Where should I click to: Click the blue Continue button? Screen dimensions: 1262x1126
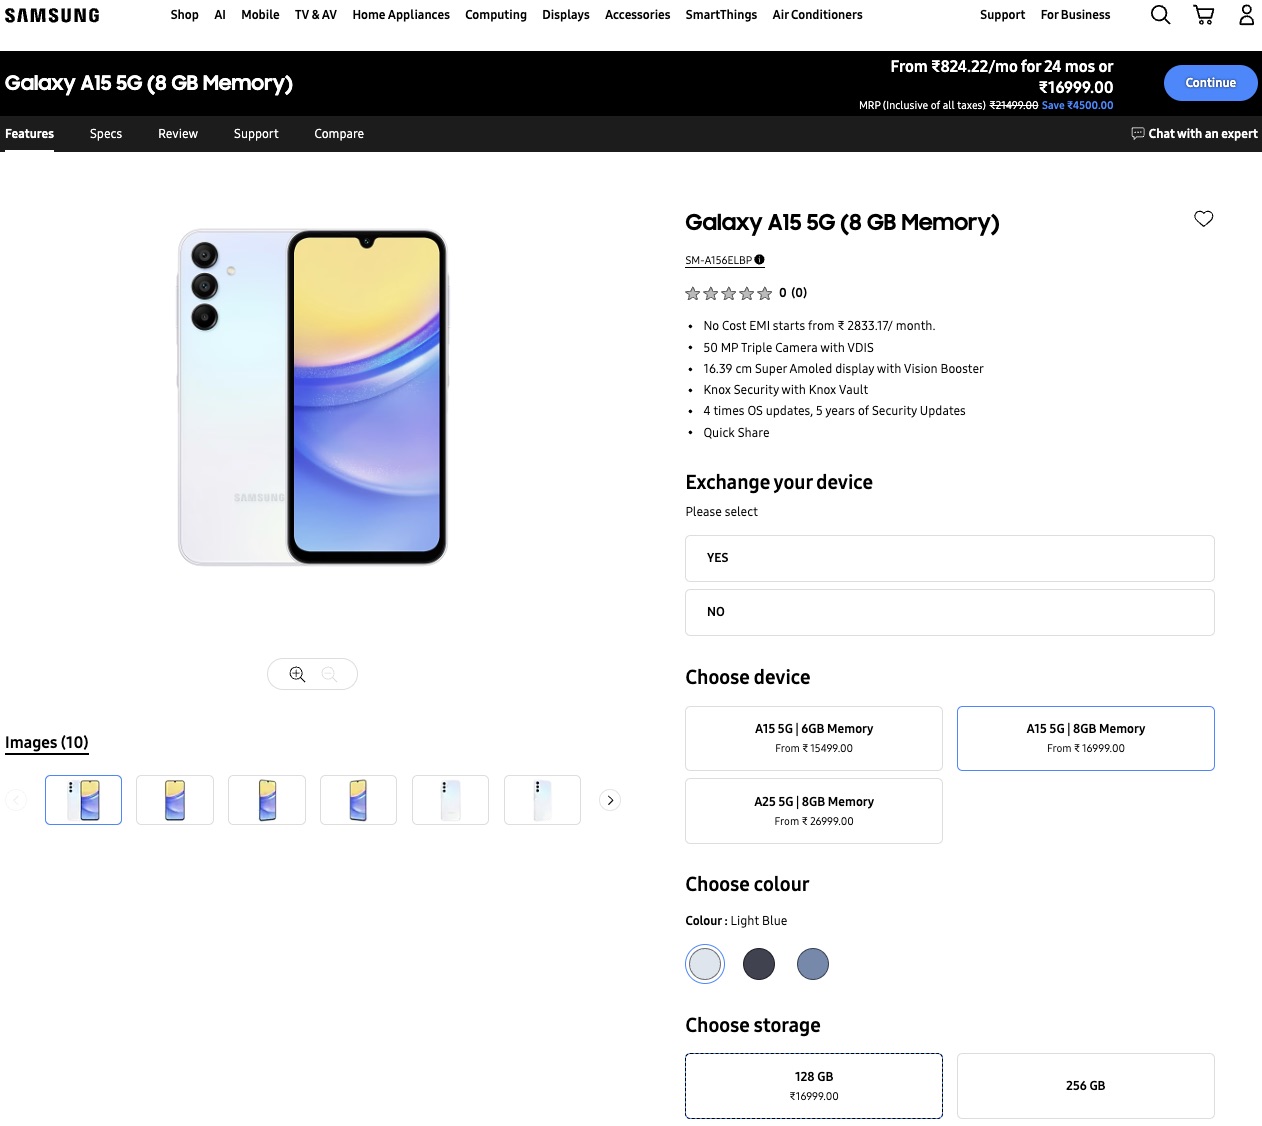click(1210, 83)
